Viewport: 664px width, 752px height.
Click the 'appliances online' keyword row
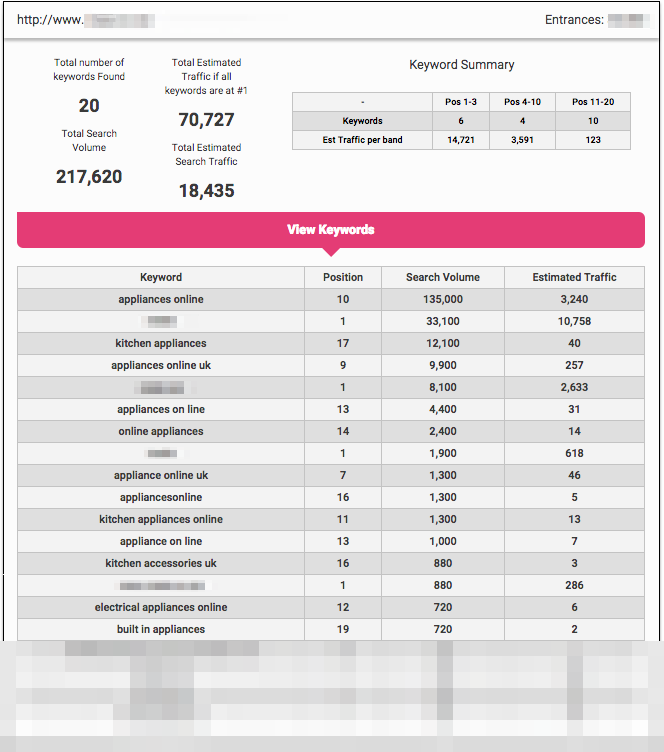[x=161, y=299]
